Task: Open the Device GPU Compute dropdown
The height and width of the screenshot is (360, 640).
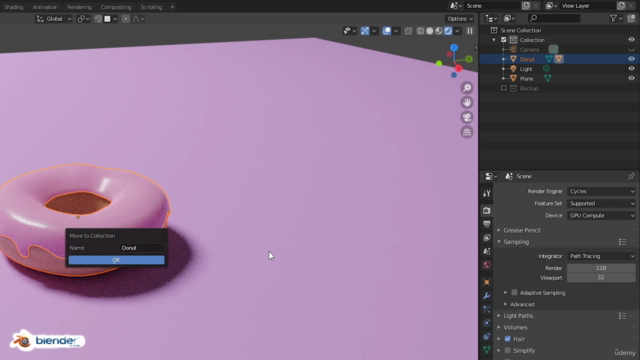Action: point(602,216)
